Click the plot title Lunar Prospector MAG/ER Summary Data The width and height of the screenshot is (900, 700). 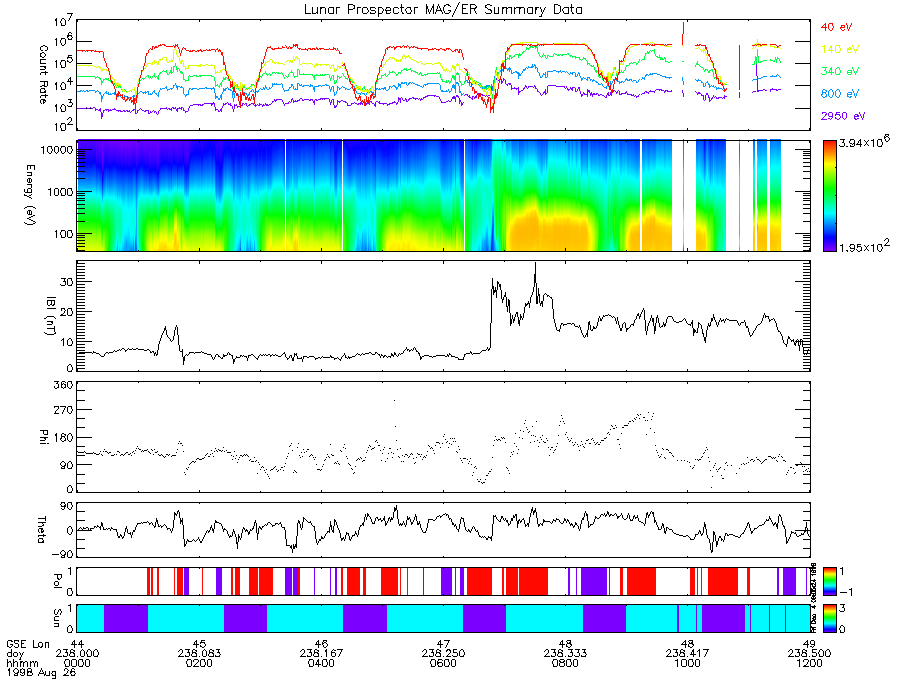tap(443, 10)
